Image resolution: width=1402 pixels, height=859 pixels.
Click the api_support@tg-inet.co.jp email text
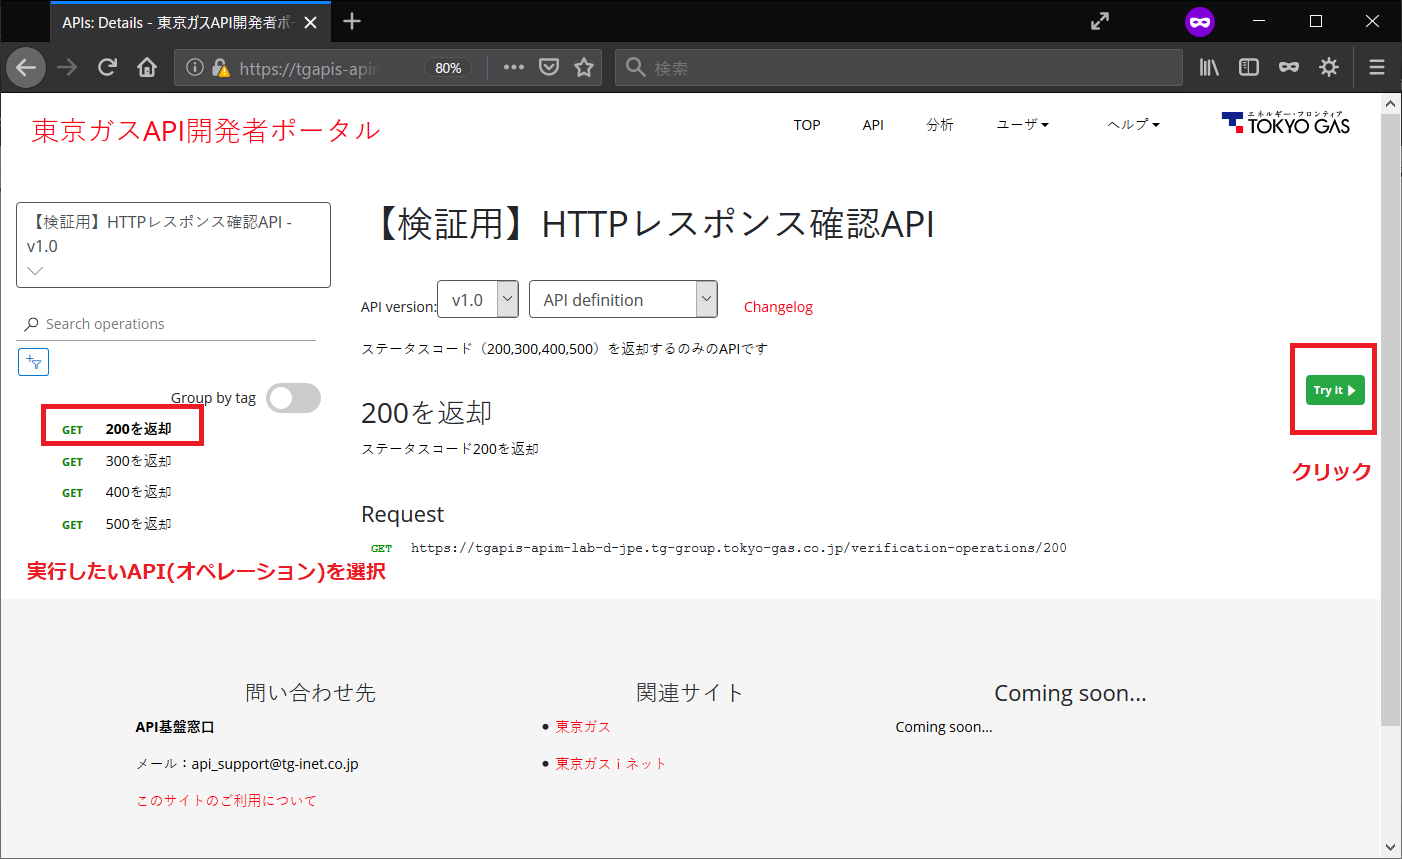tap(275, 764)
